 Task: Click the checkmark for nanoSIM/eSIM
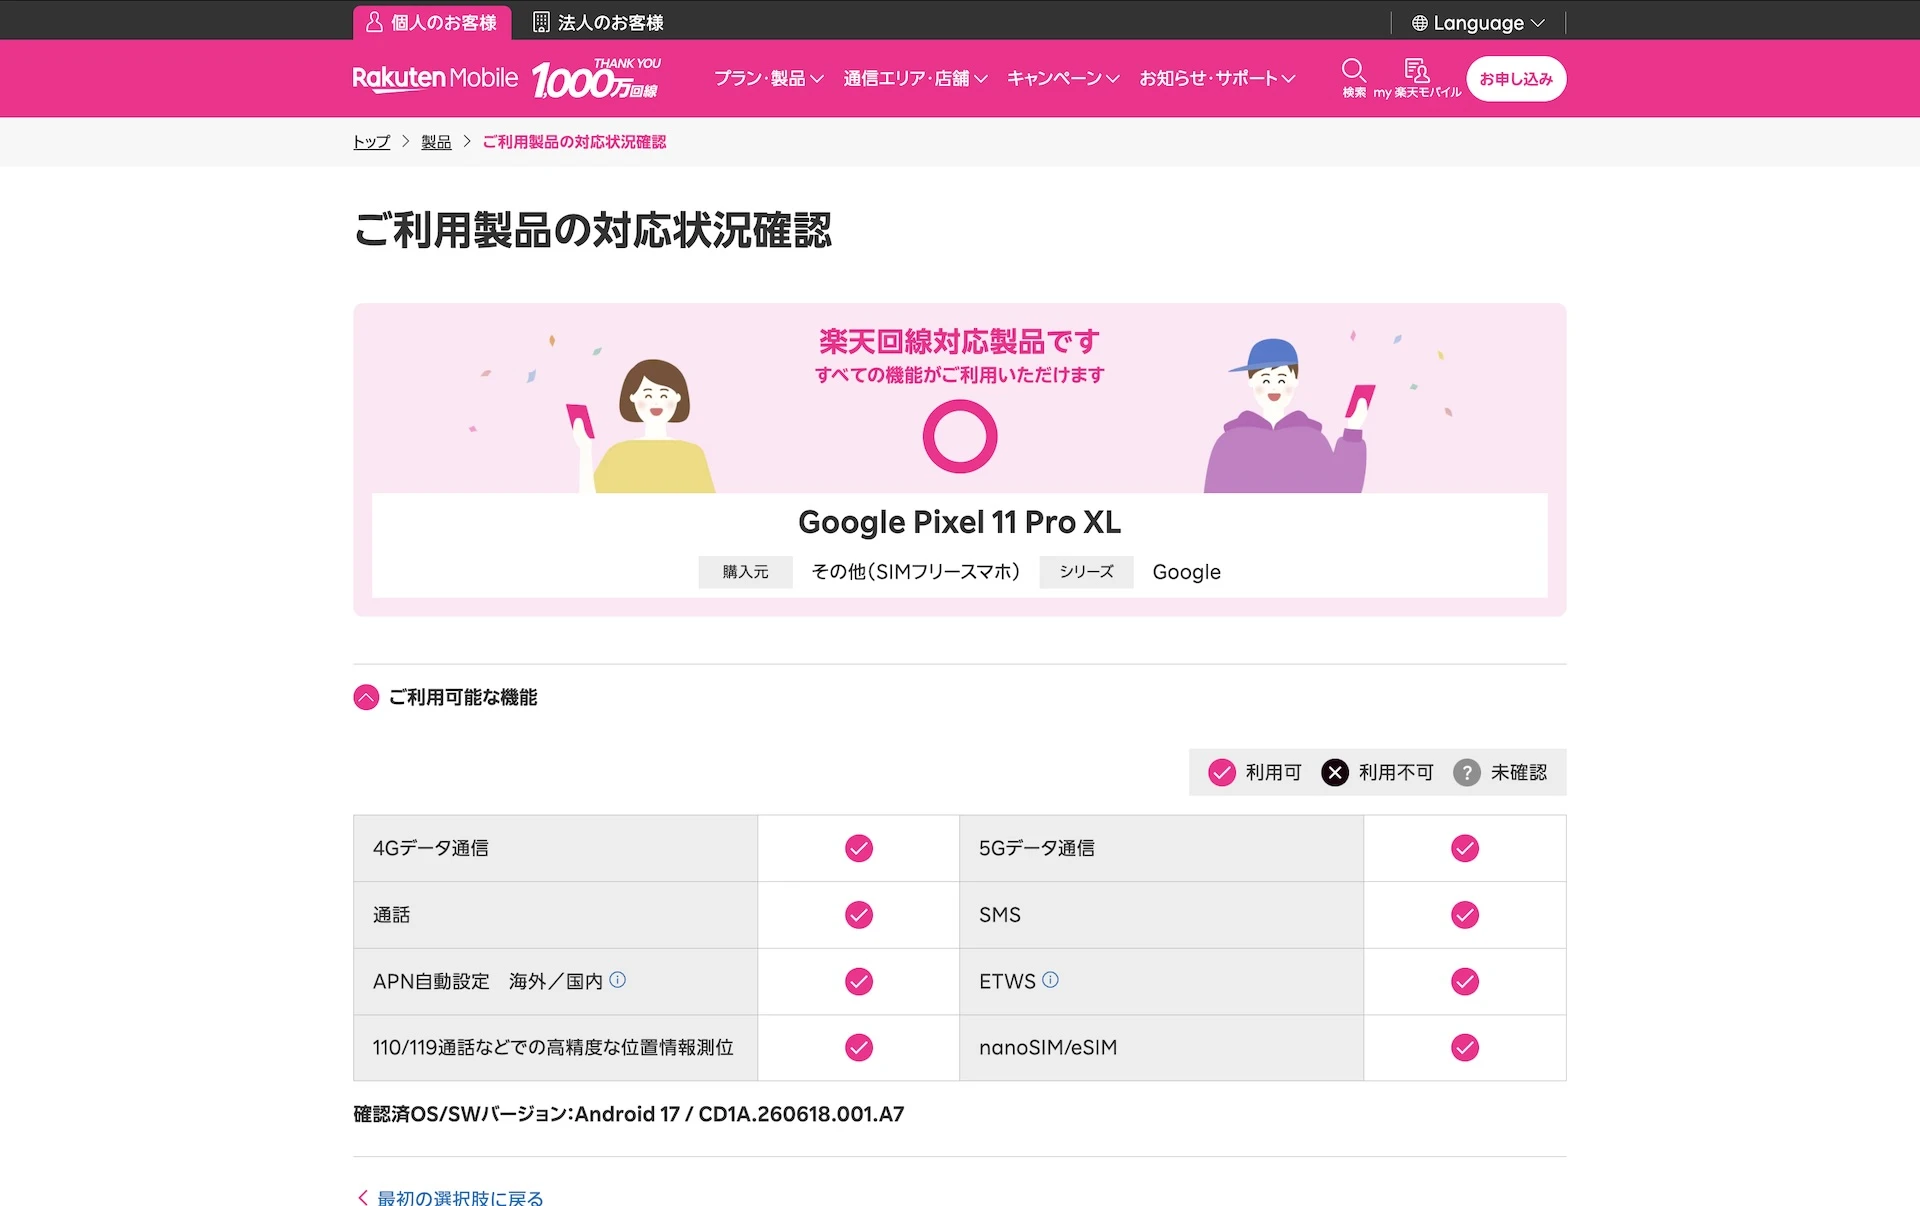click(1465, 1047)
